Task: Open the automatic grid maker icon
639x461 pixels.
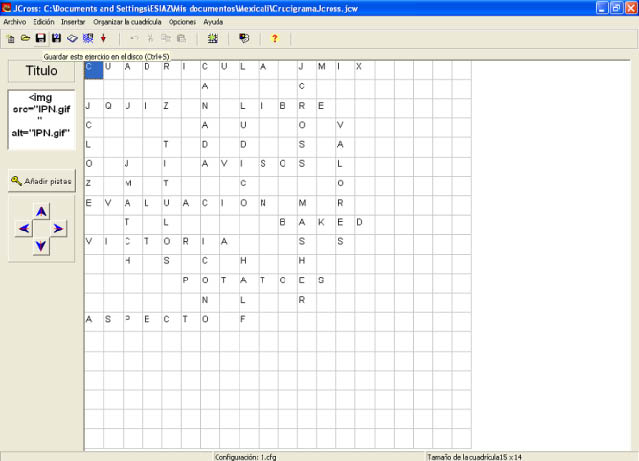Action: tap(212, 38)
